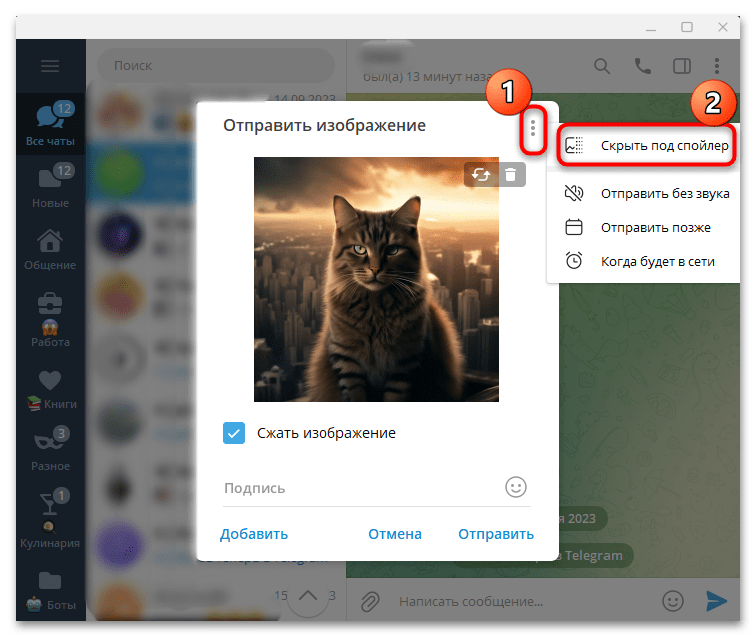Click the scroll-up chevron in chat list
The width and height of the screenshot is (756, 637).
308,596
